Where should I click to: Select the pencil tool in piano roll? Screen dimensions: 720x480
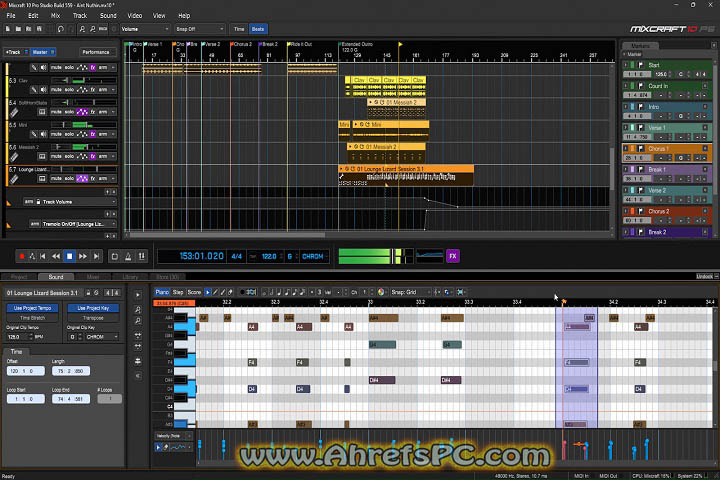[x=215, y=292]
